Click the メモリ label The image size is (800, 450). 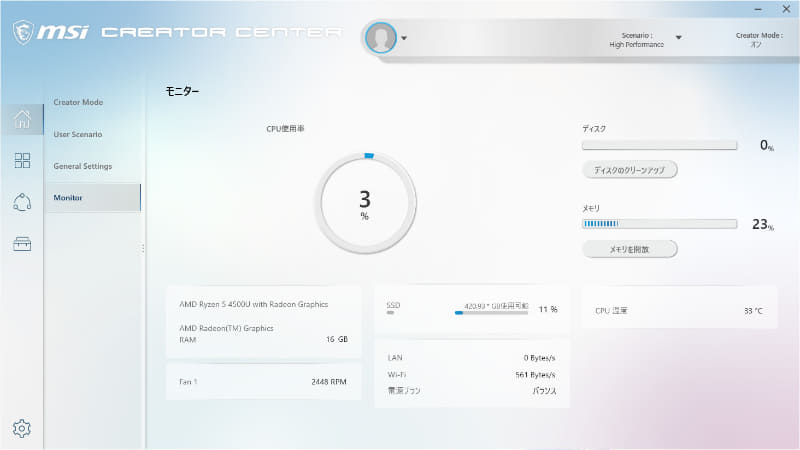[591, 208]
